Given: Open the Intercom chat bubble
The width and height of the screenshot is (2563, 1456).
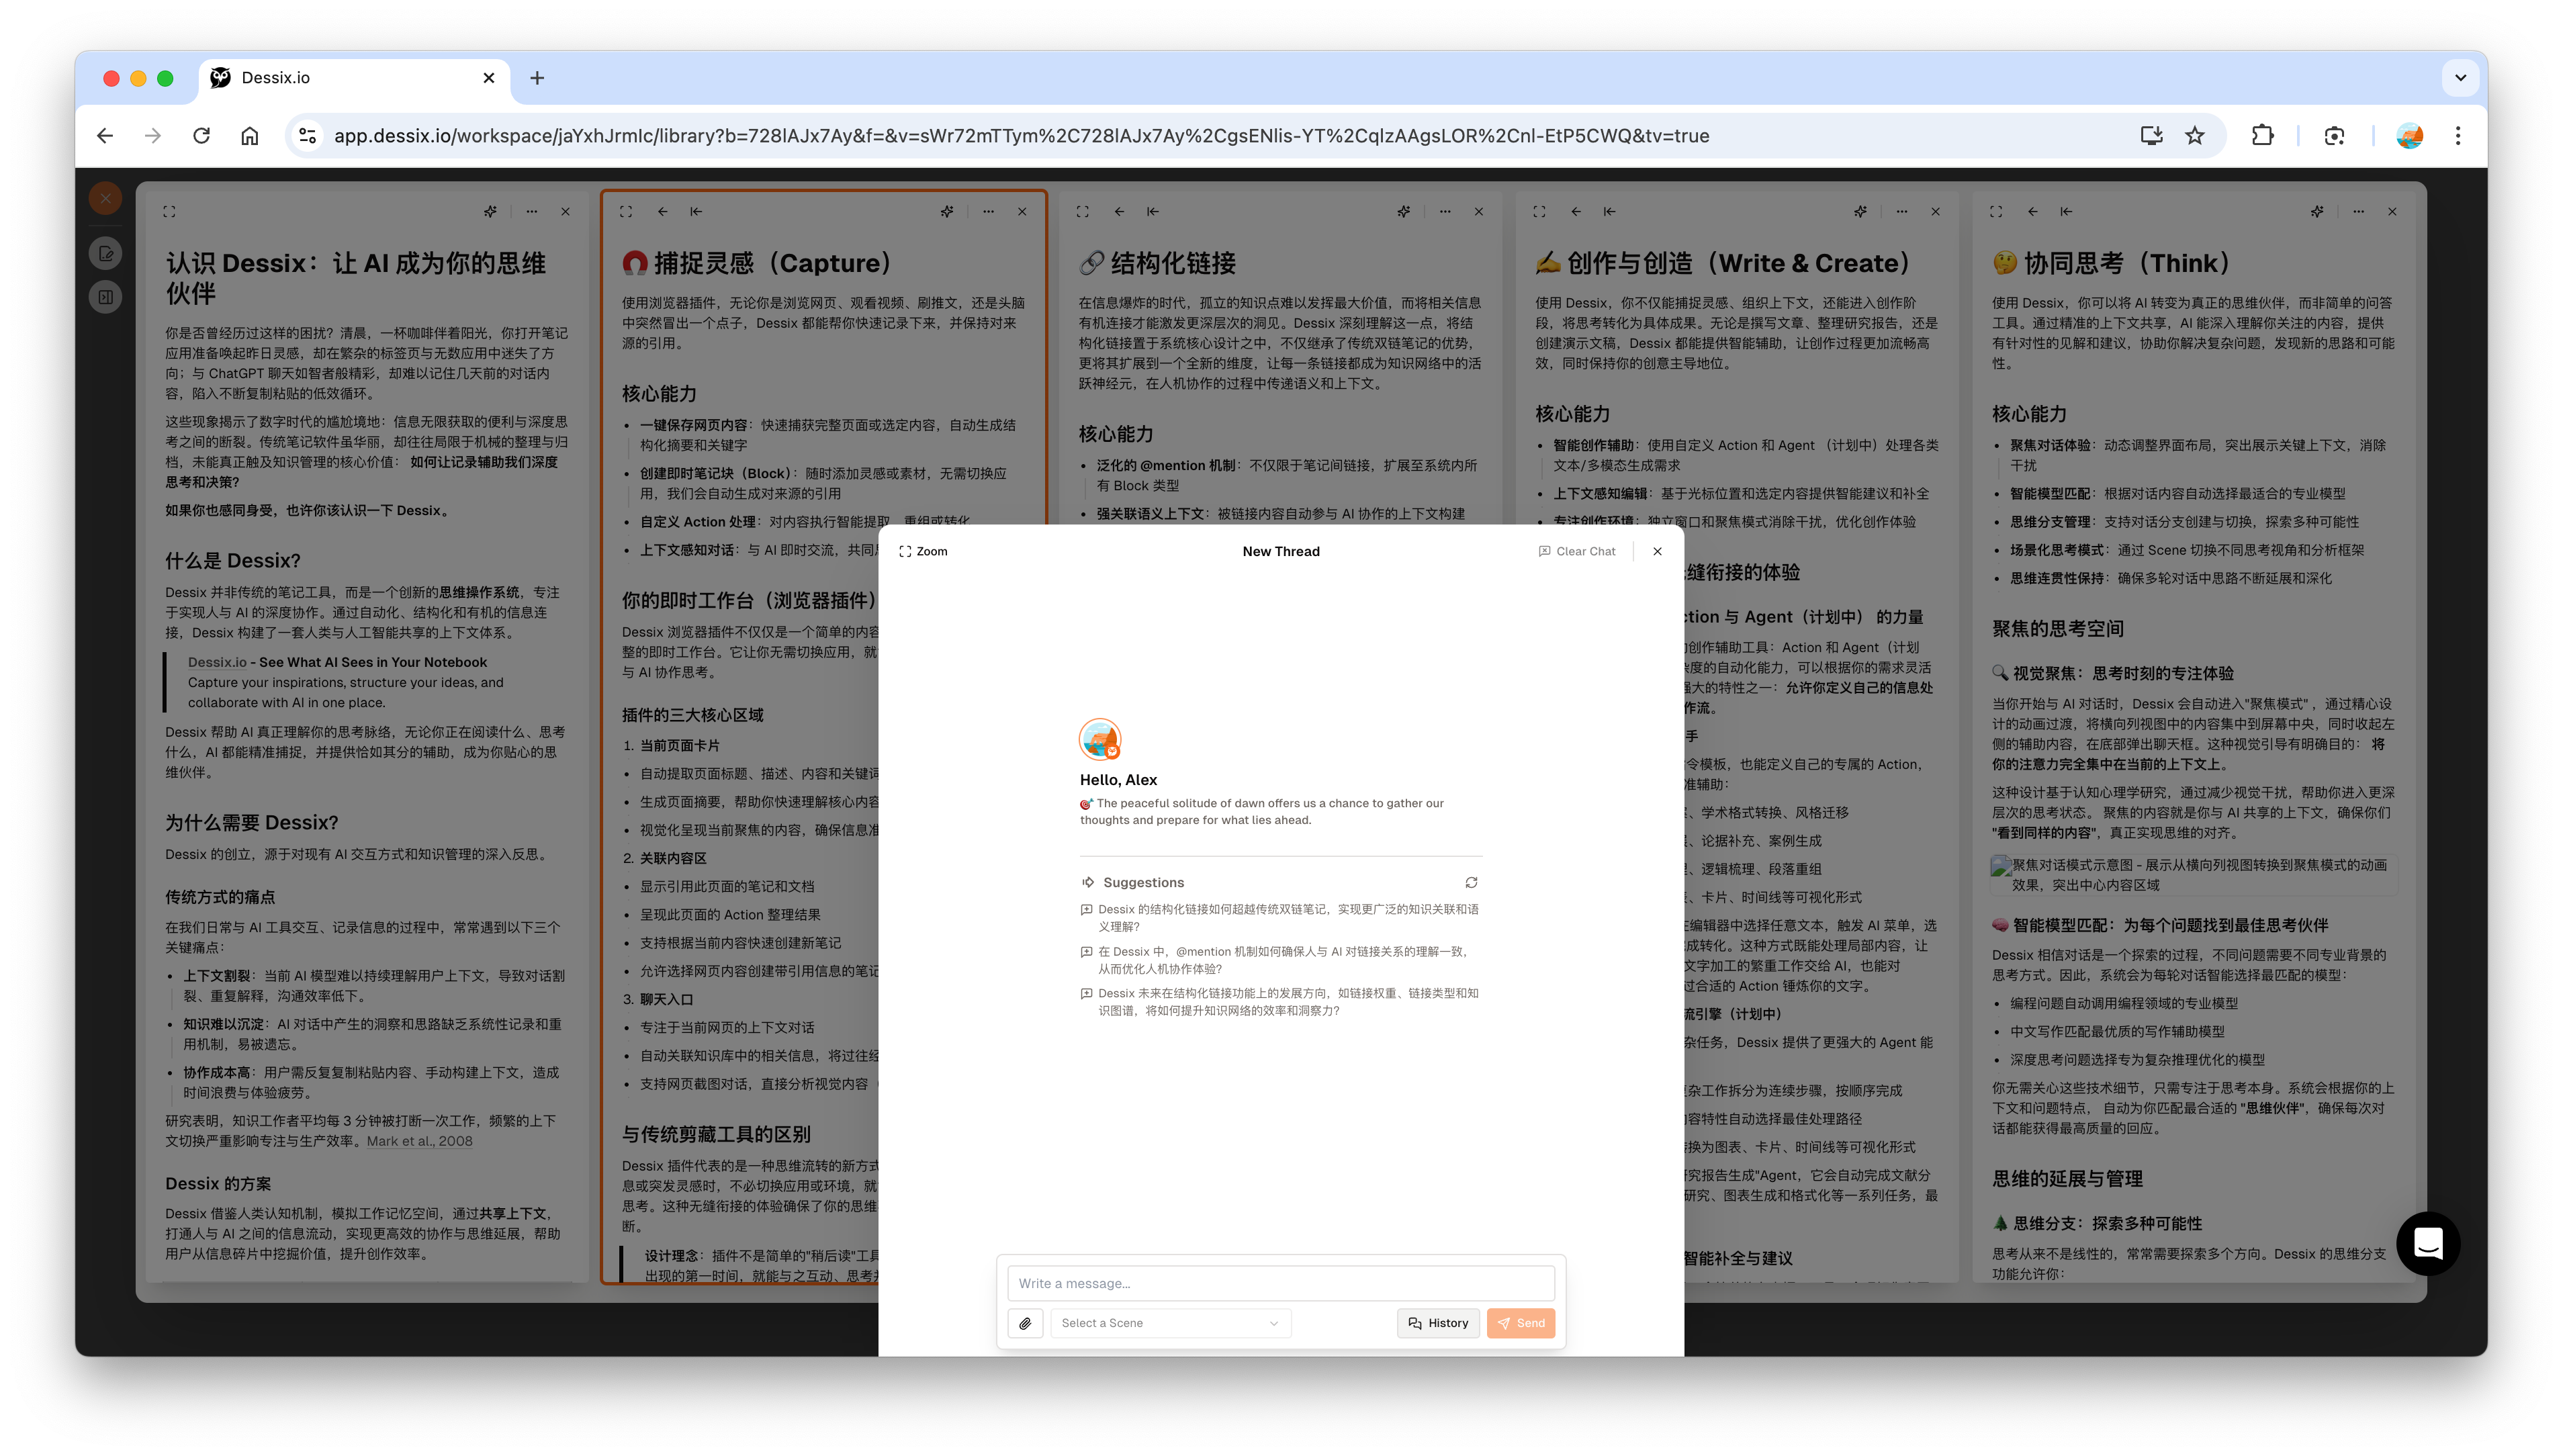Looking at the screenshot, I should click(x=2427, y=1243).
